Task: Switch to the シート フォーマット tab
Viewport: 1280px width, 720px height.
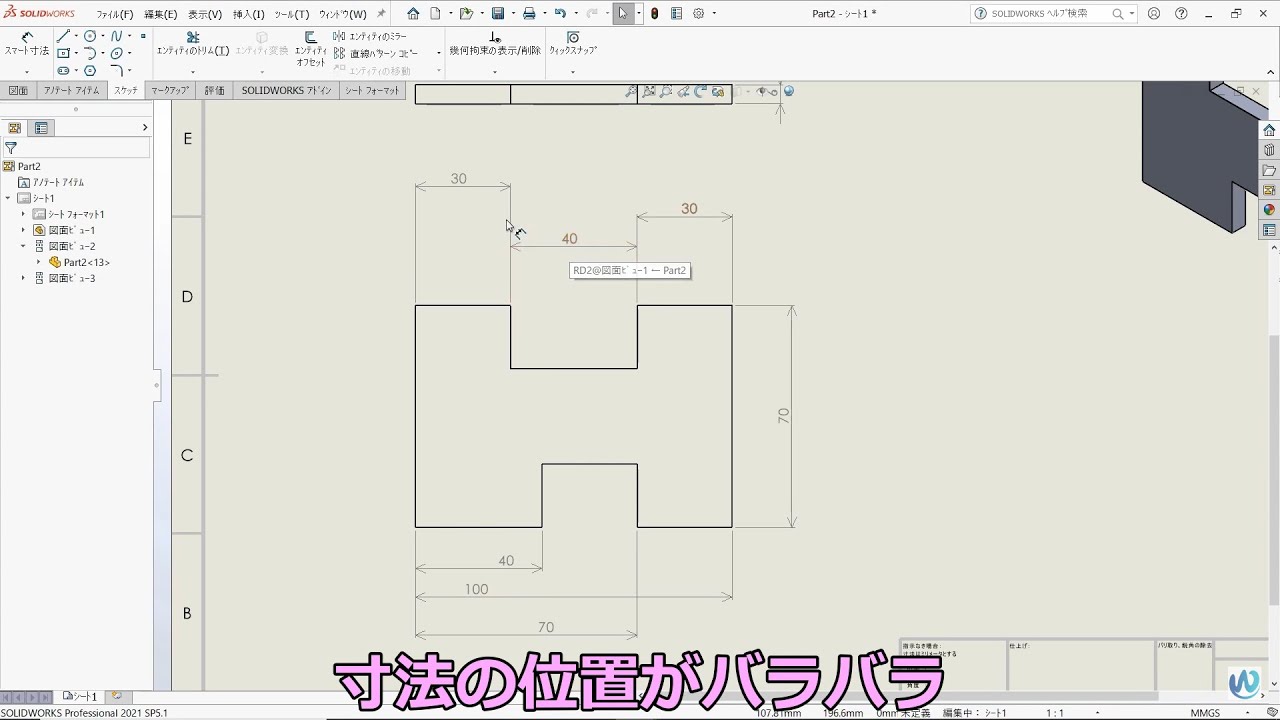Action: coord(372,90)
